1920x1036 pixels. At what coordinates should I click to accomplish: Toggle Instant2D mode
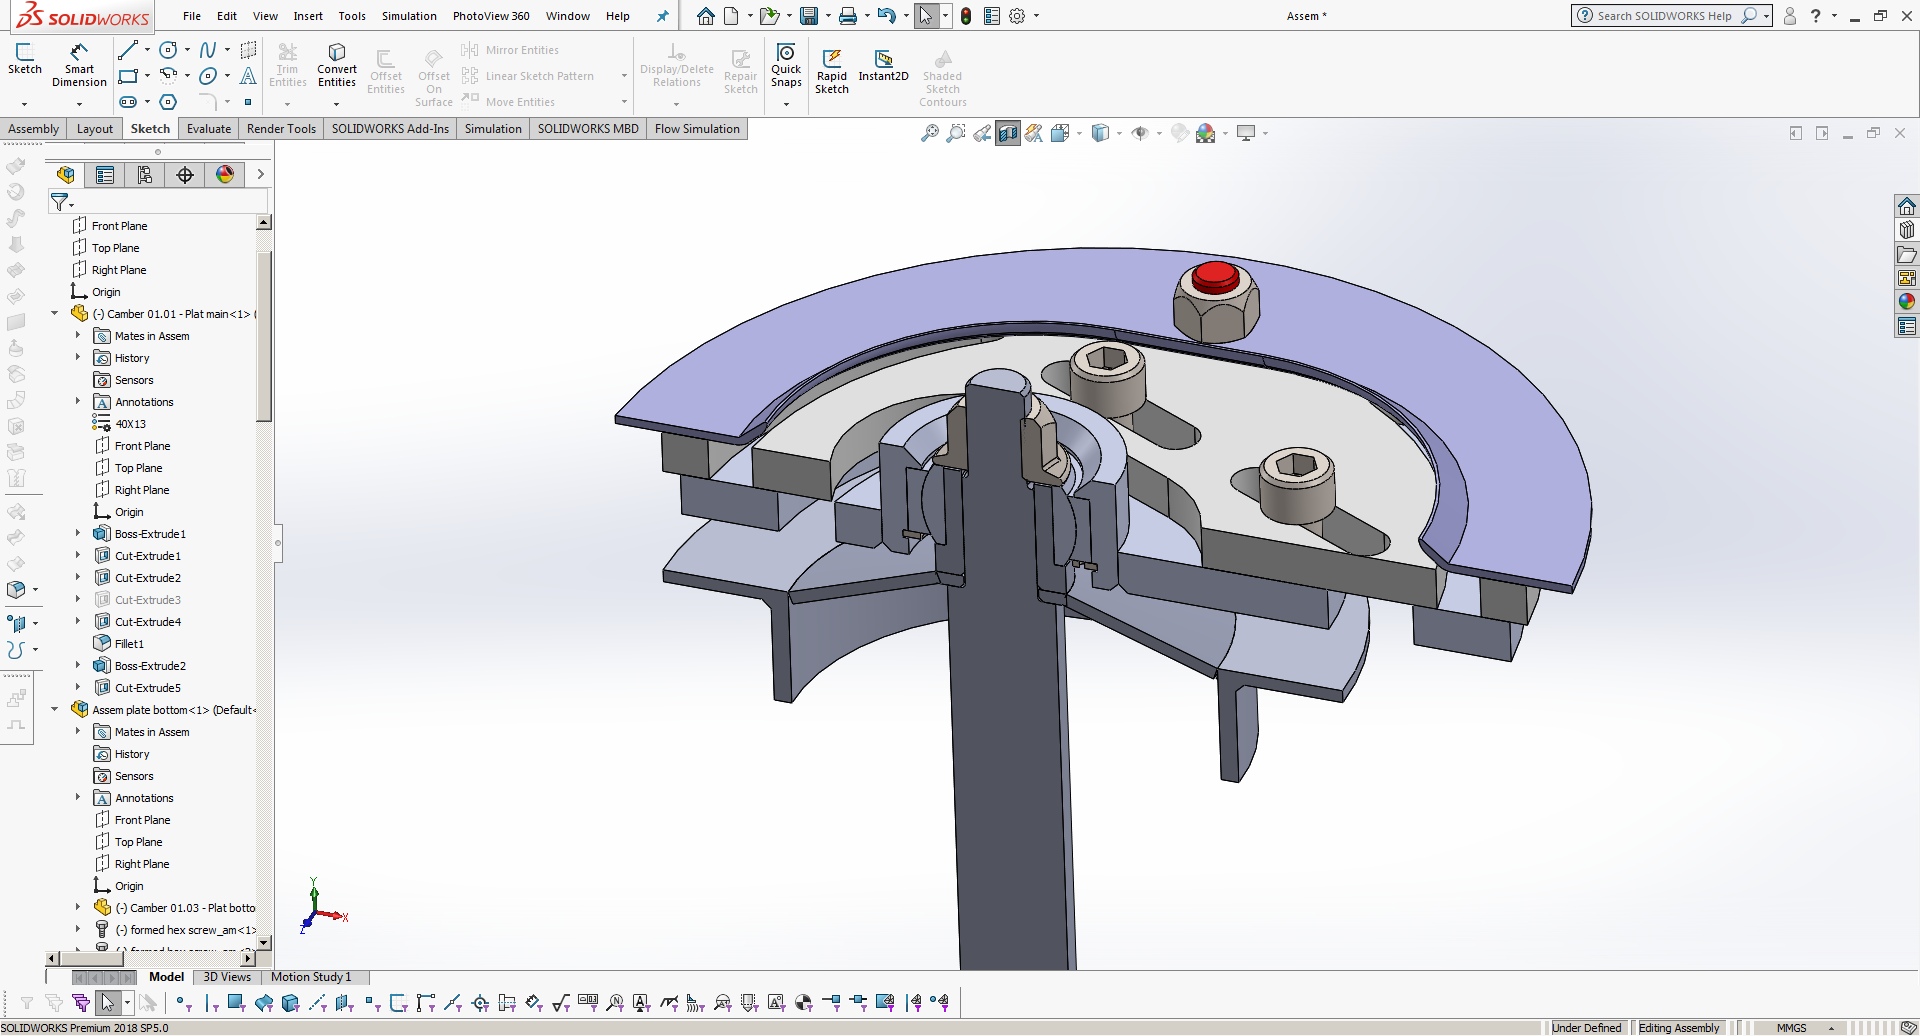(883, 64)
